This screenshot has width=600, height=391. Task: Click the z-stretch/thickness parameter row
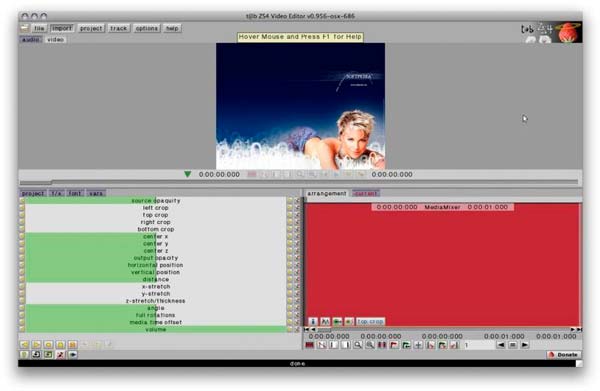pos(156,301)
